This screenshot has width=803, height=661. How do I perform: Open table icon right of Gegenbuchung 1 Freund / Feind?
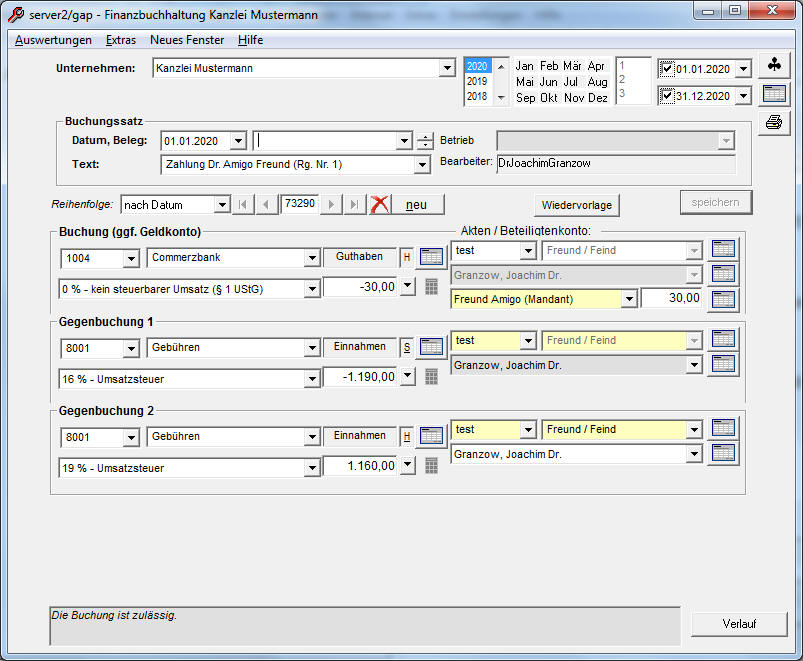pos(723,339)
